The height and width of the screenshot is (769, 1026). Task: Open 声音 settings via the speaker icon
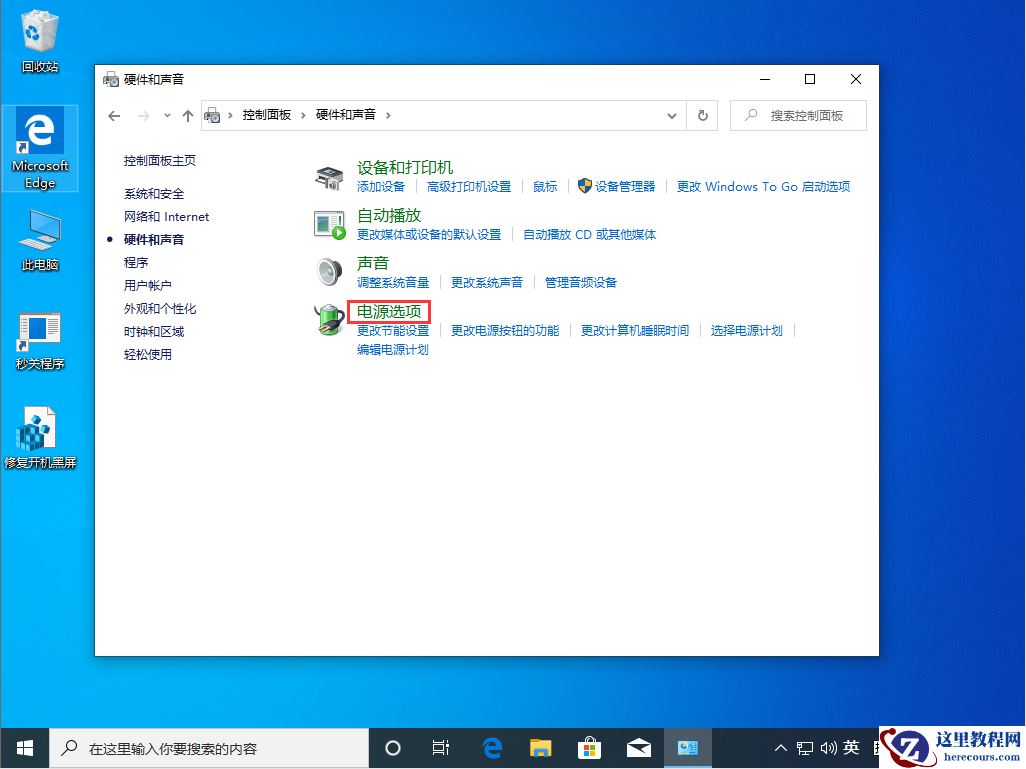click(x=328, y=272)
